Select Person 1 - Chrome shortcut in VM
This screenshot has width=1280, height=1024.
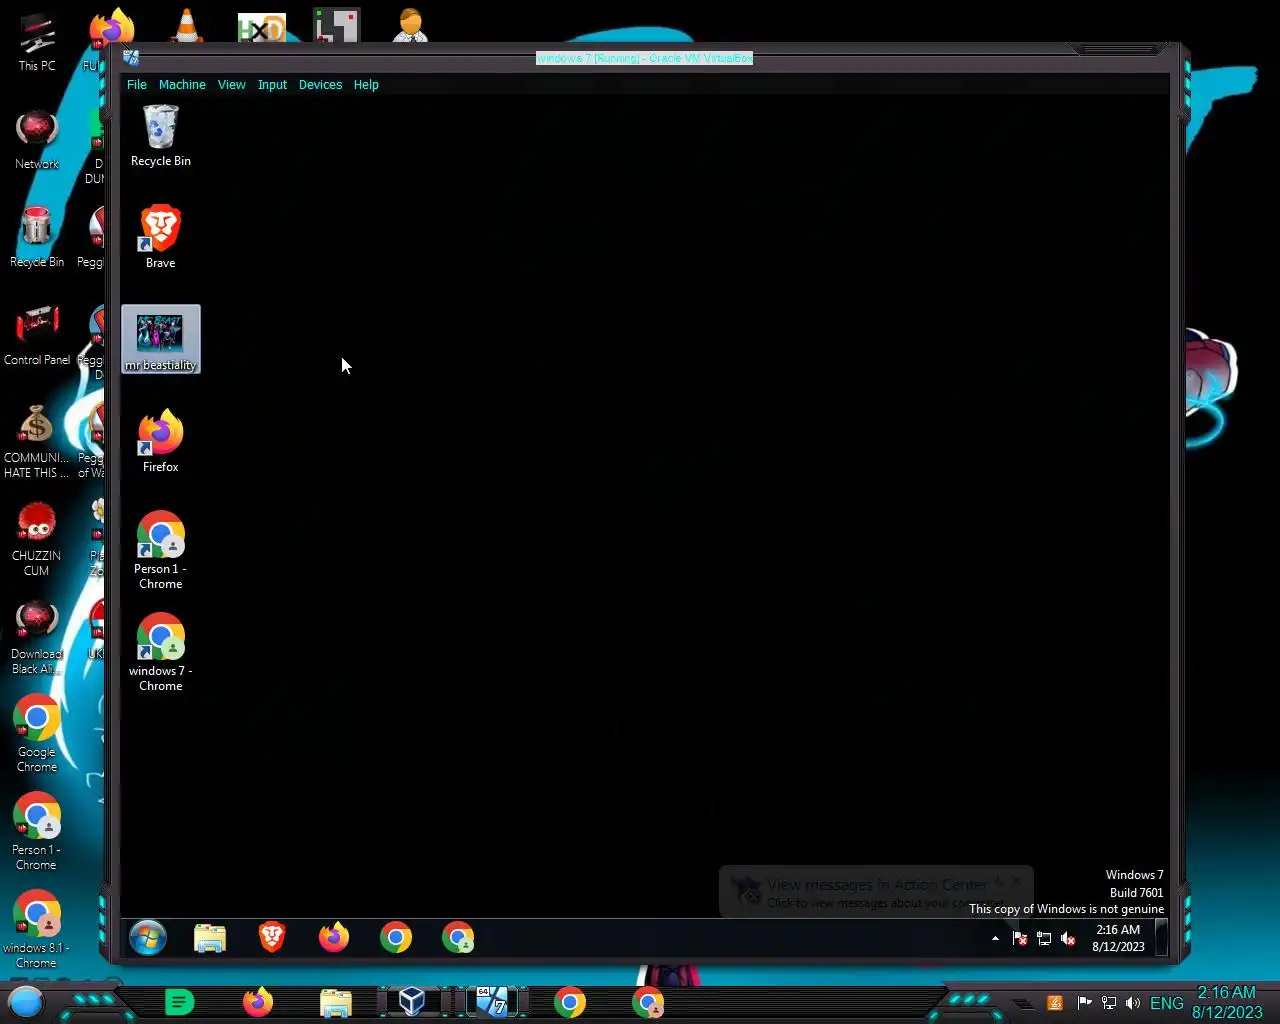(160, 551)
